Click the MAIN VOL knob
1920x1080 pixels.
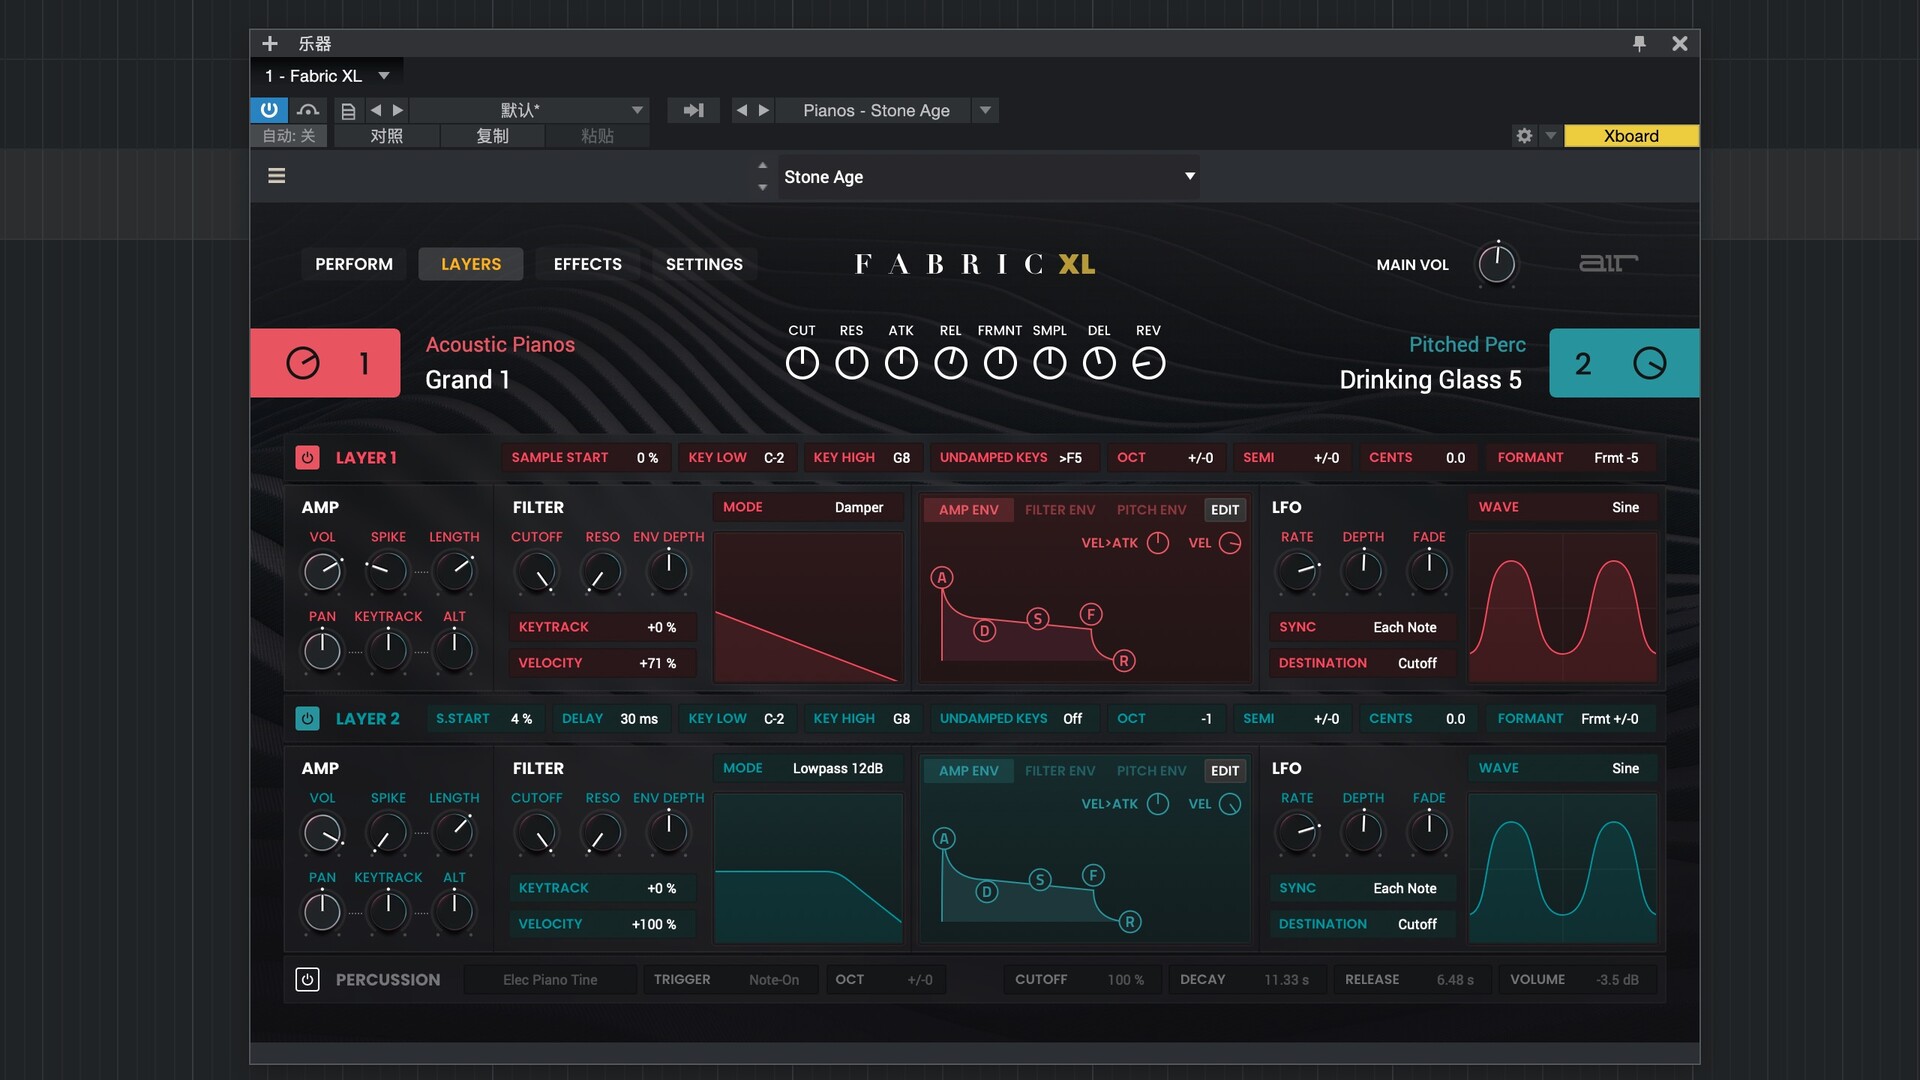pyautogui.click(x=1496, y=264)
